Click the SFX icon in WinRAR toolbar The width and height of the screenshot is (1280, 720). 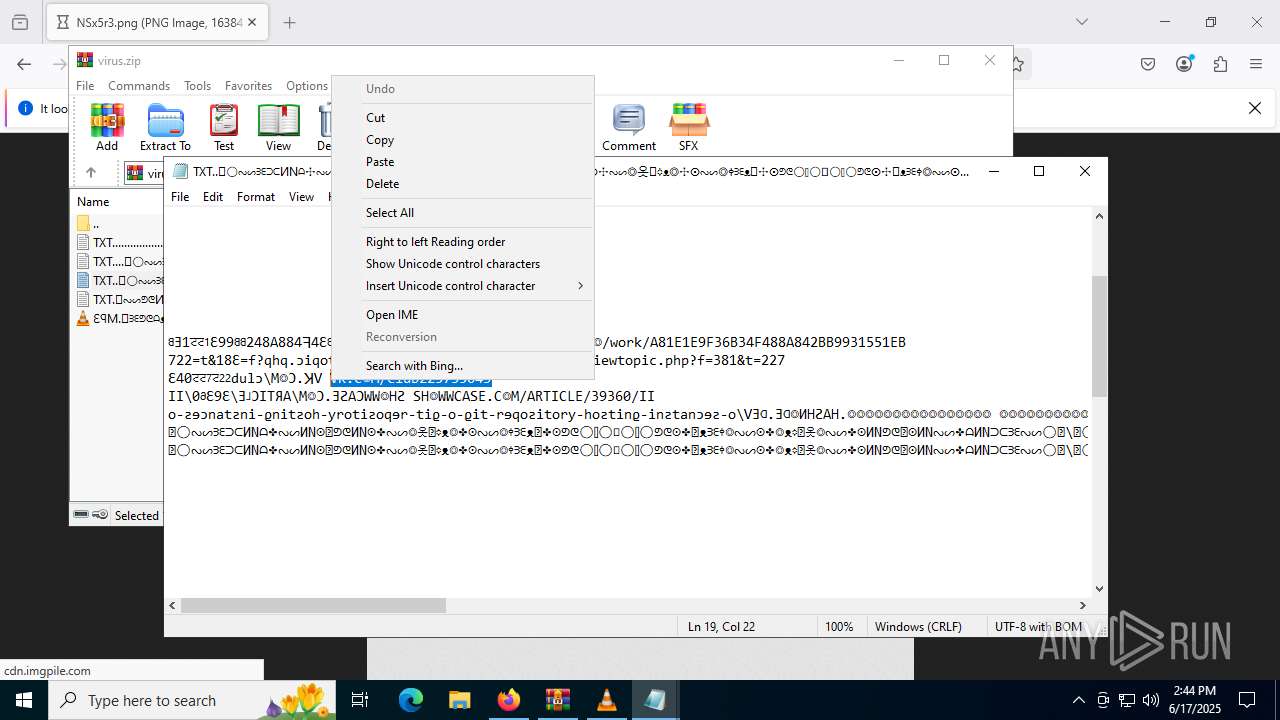point(688,127)
